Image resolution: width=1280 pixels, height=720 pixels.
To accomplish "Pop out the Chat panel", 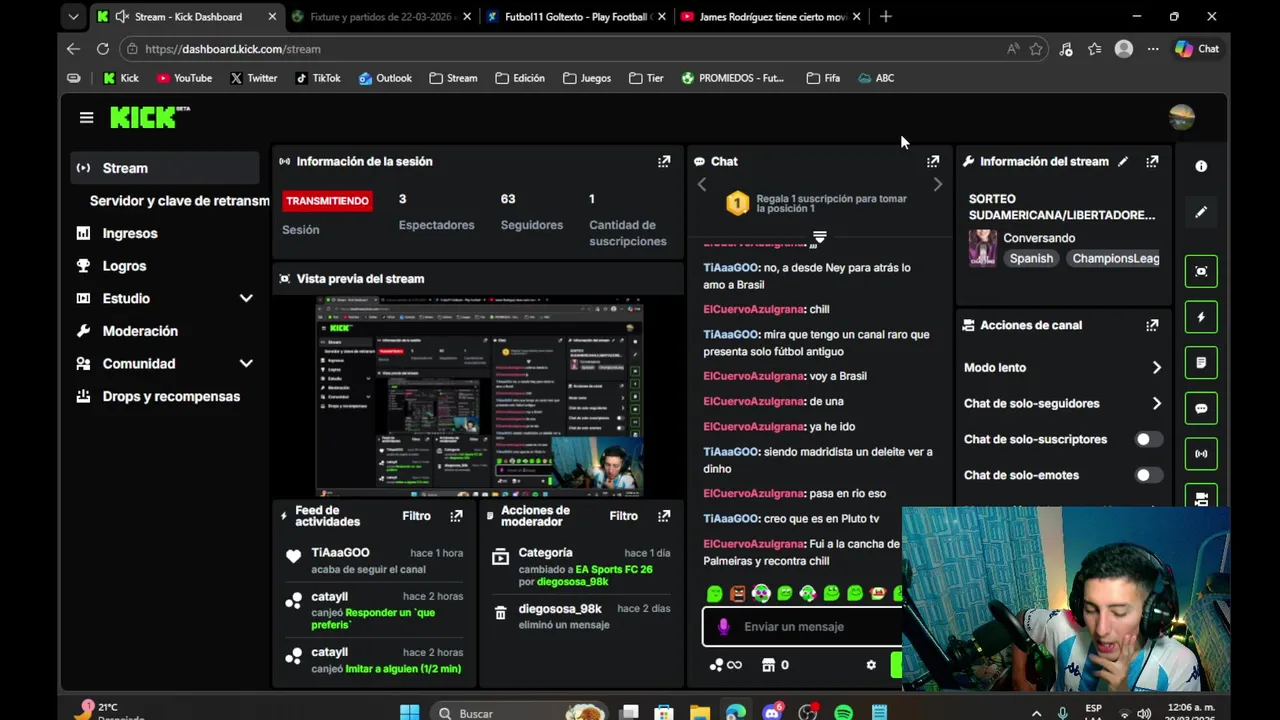I will (933, 161).
